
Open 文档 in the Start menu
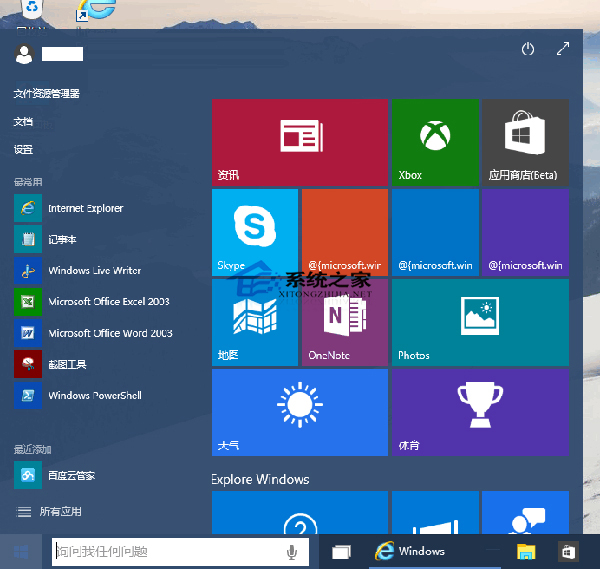[x=23, y=122]
